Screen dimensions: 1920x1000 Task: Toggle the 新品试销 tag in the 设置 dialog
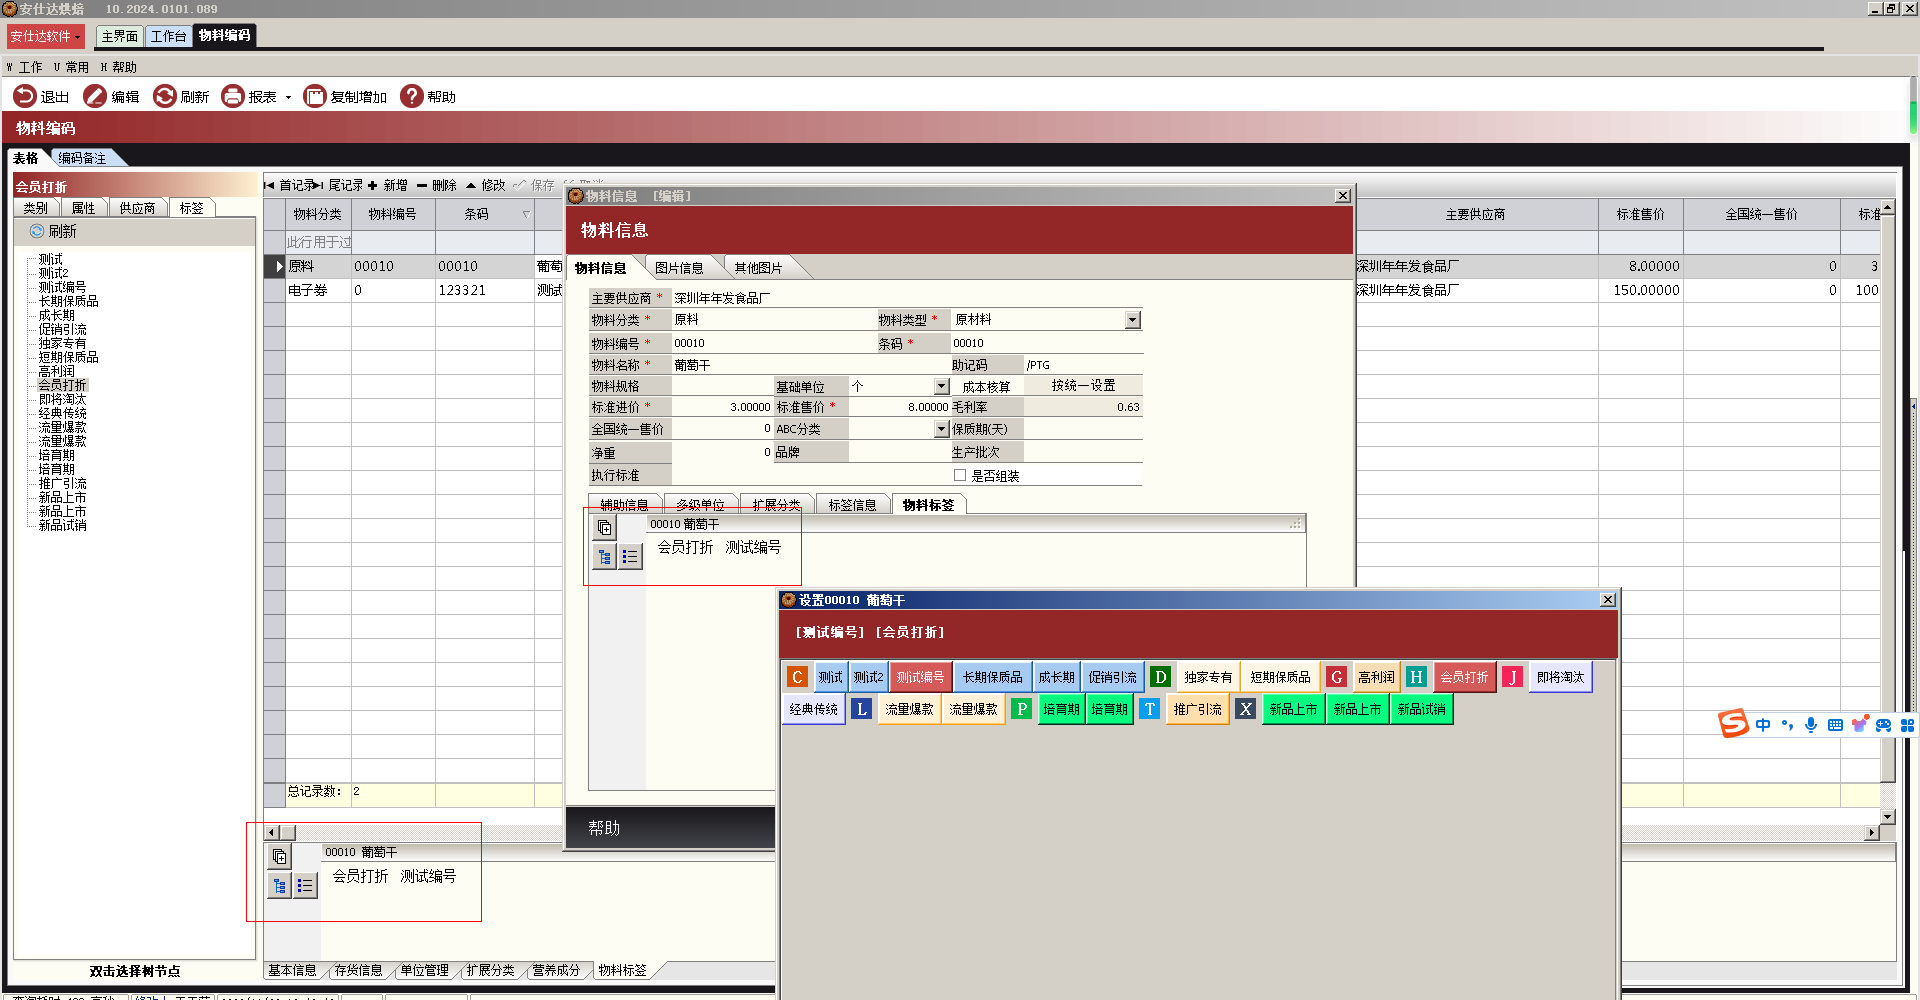tap(1421, 709)
